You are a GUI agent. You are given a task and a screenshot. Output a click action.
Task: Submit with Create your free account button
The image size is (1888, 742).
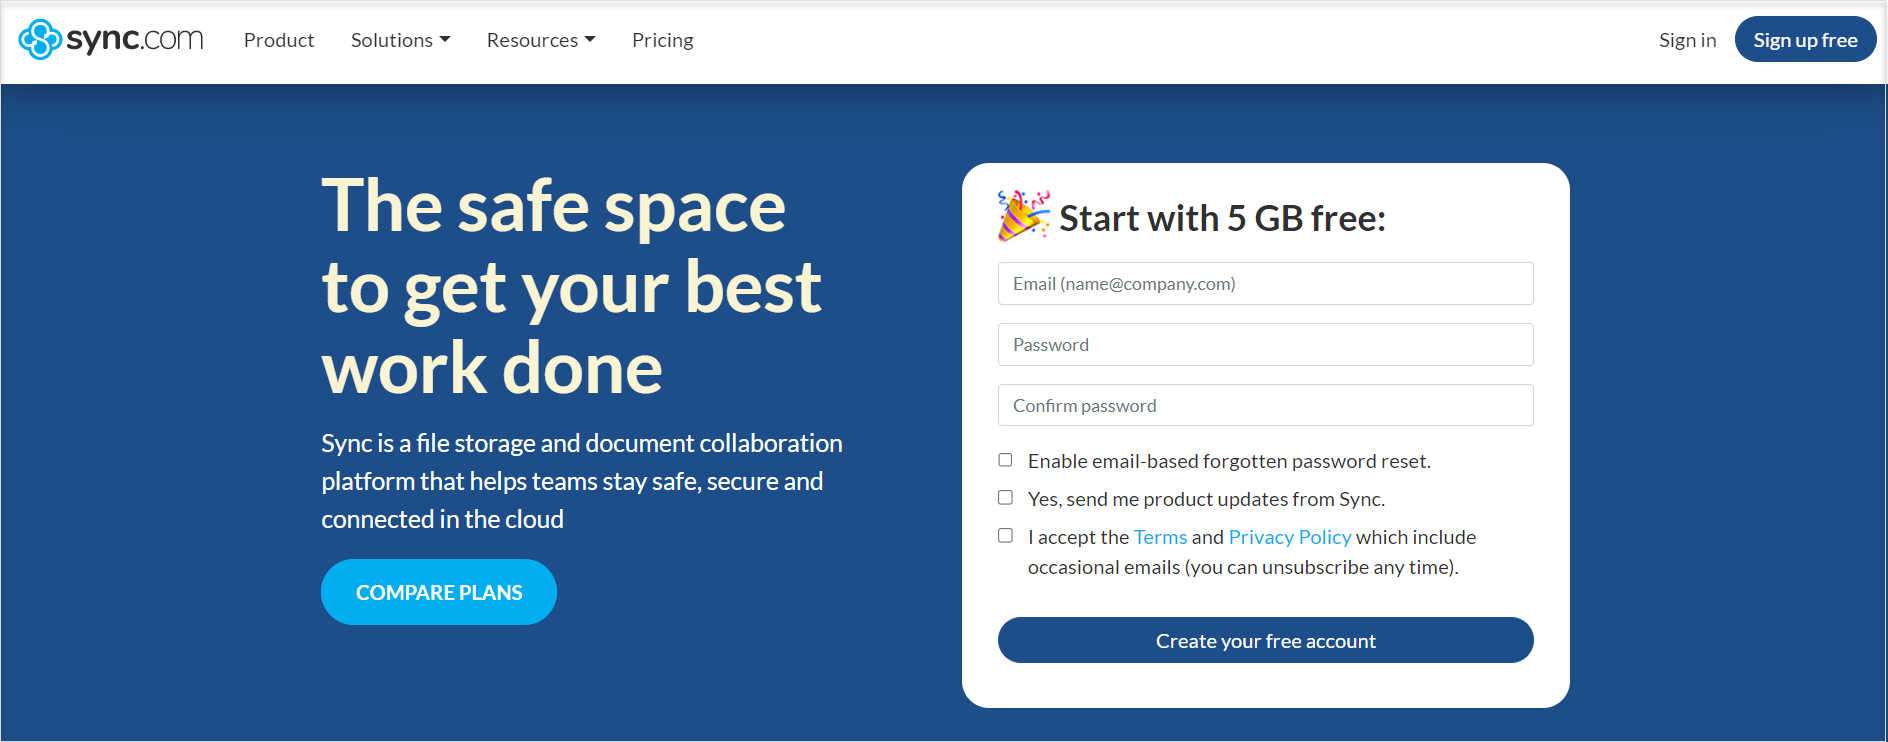[x=1265, y=640]
